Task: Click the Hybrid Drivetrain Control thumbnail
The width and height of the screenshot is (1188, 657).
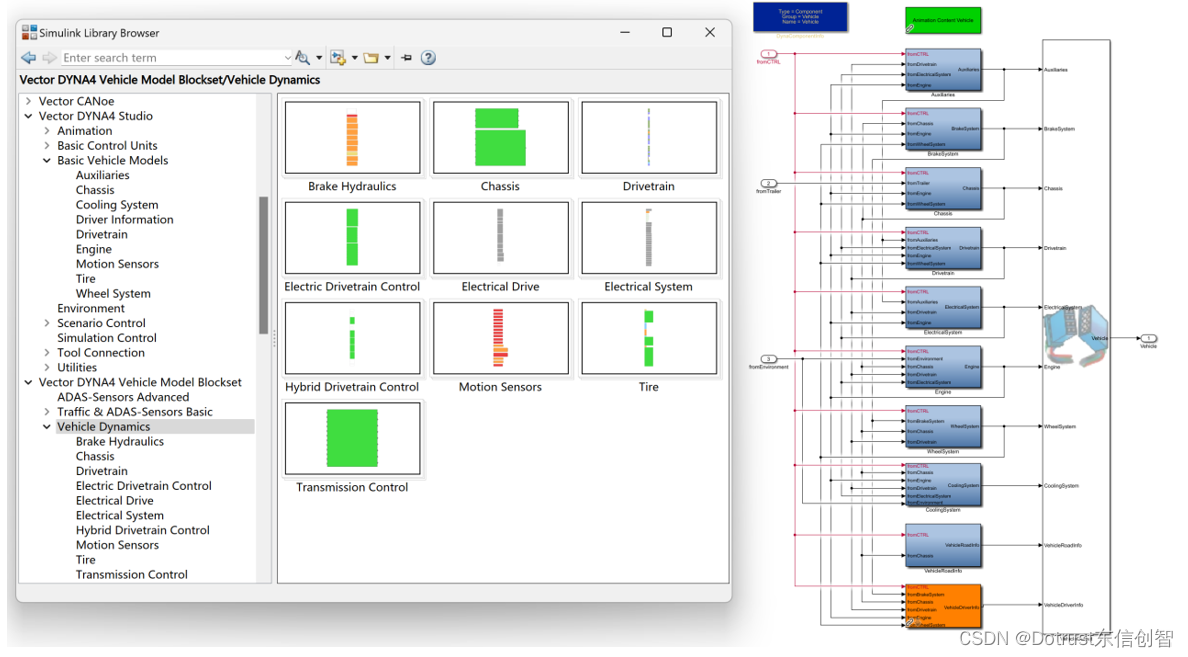Action: tap(352, 338)
